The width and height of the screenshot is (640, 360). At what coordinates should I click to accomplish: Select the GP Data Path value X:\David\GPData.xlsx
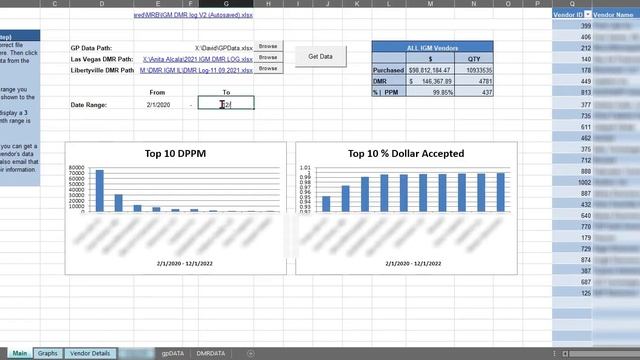(x=224, y=48)
